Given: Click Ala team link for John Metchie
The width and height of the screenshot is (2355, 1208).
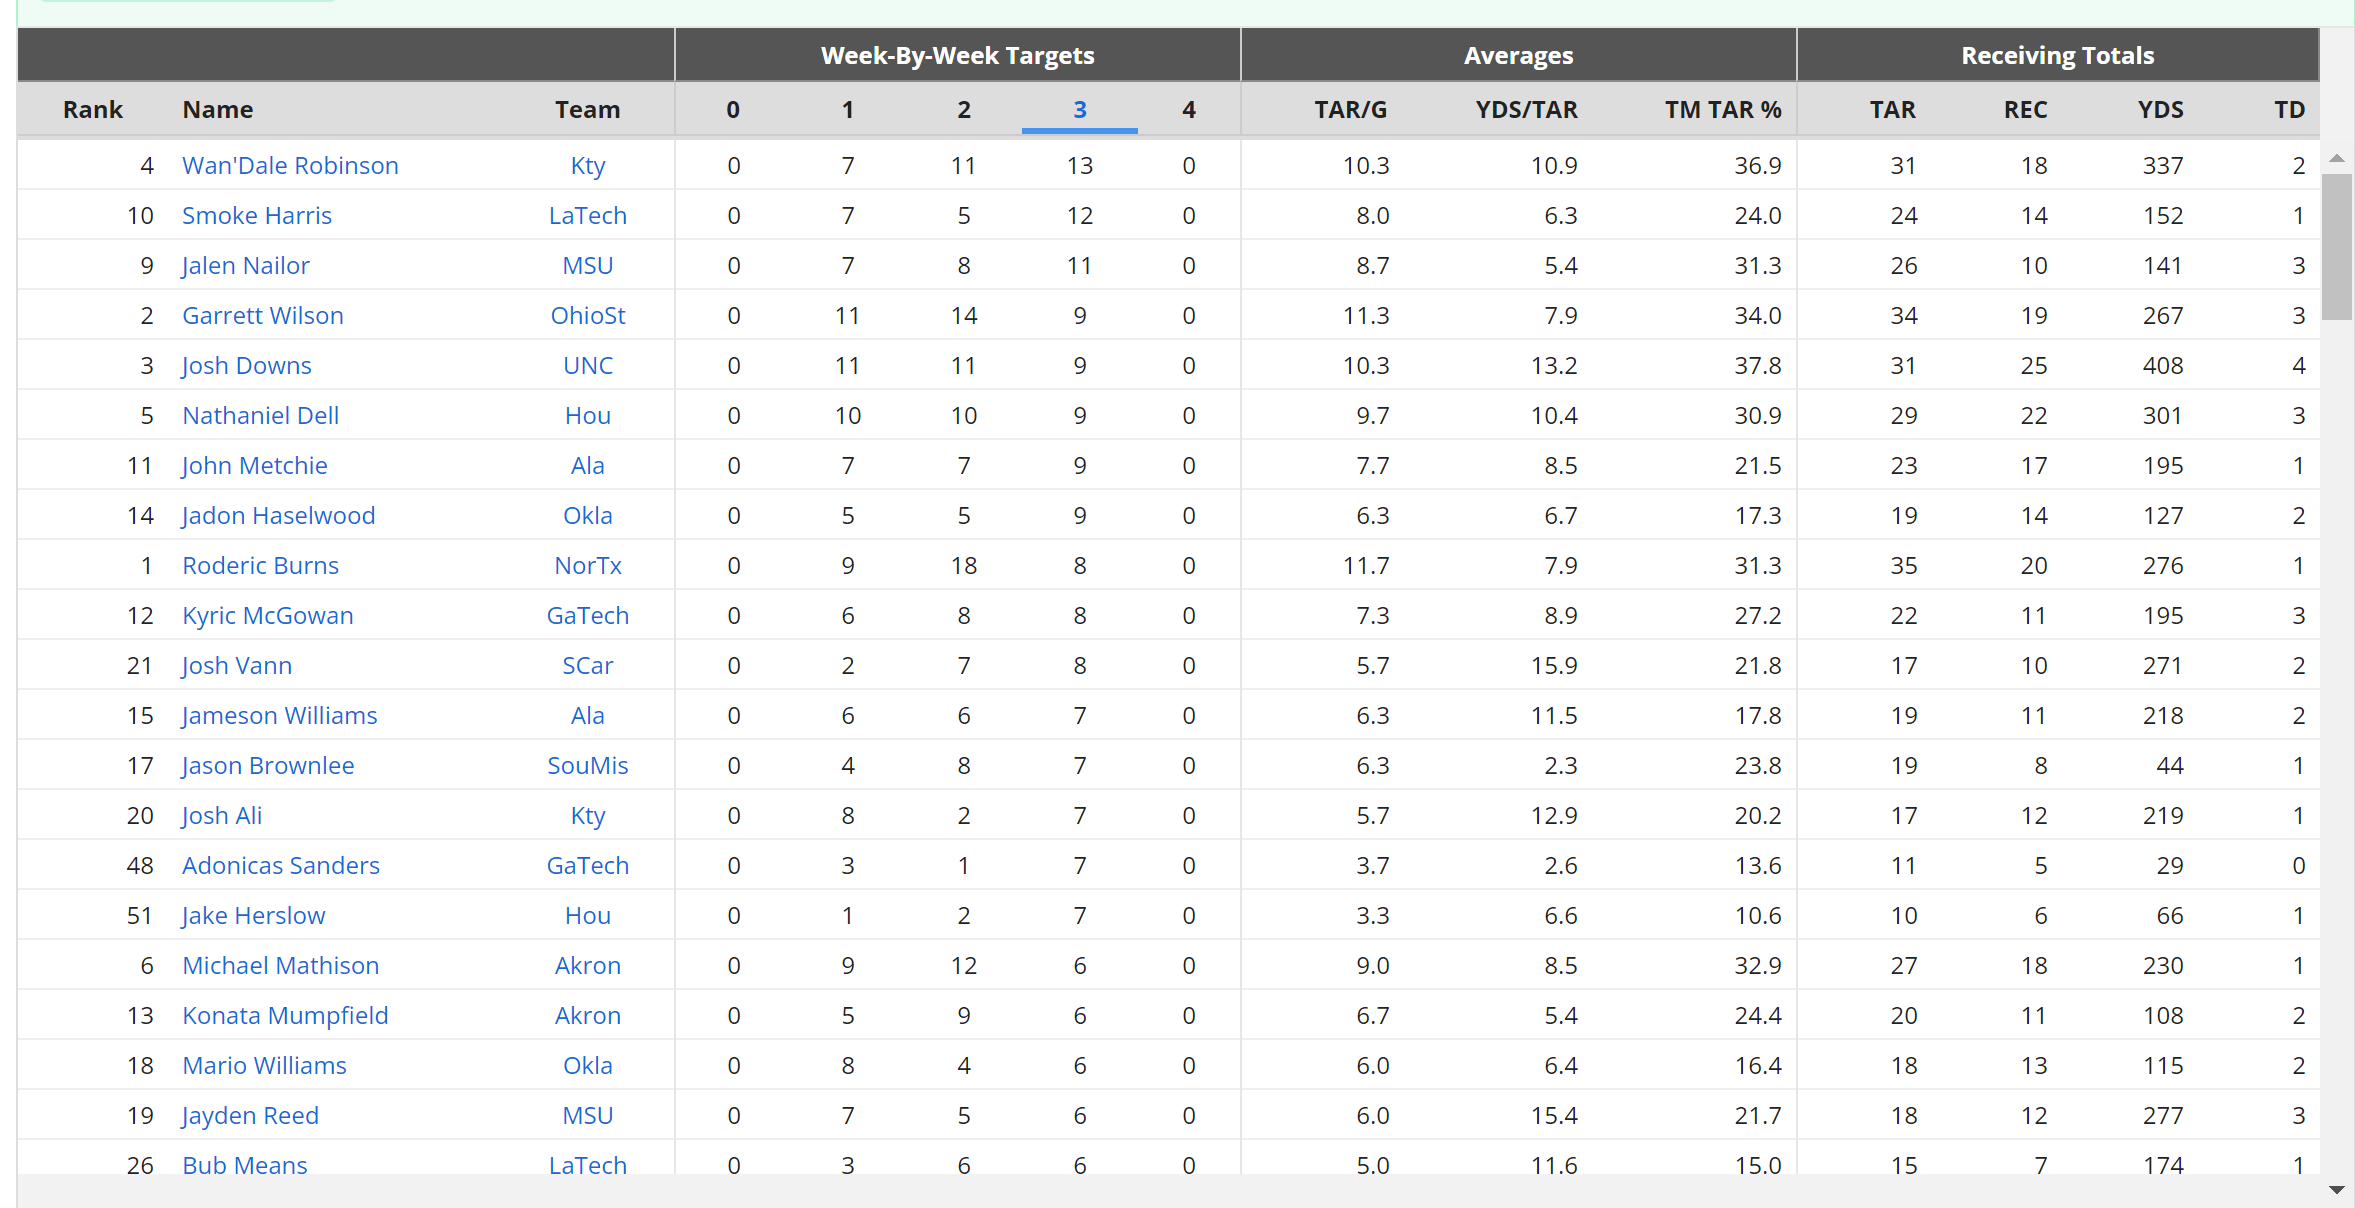Looking at the screenshot, I should [x=588, y=465].
